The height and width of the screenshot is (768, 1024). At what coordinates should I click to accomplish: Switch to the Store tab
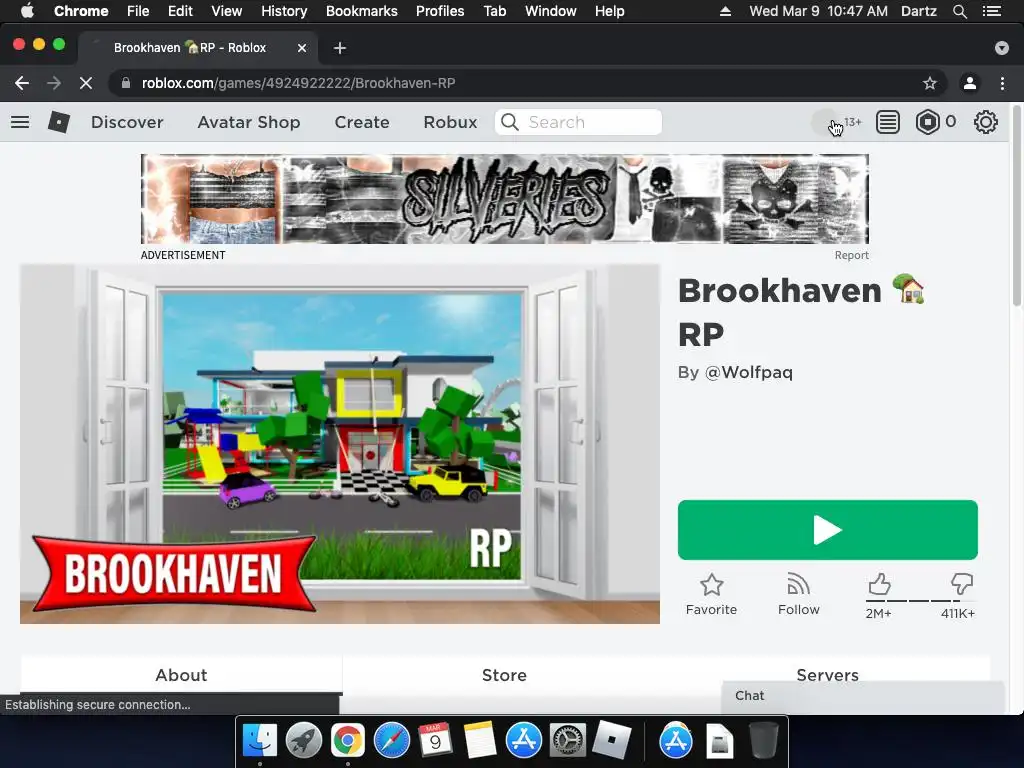(504, 675)
